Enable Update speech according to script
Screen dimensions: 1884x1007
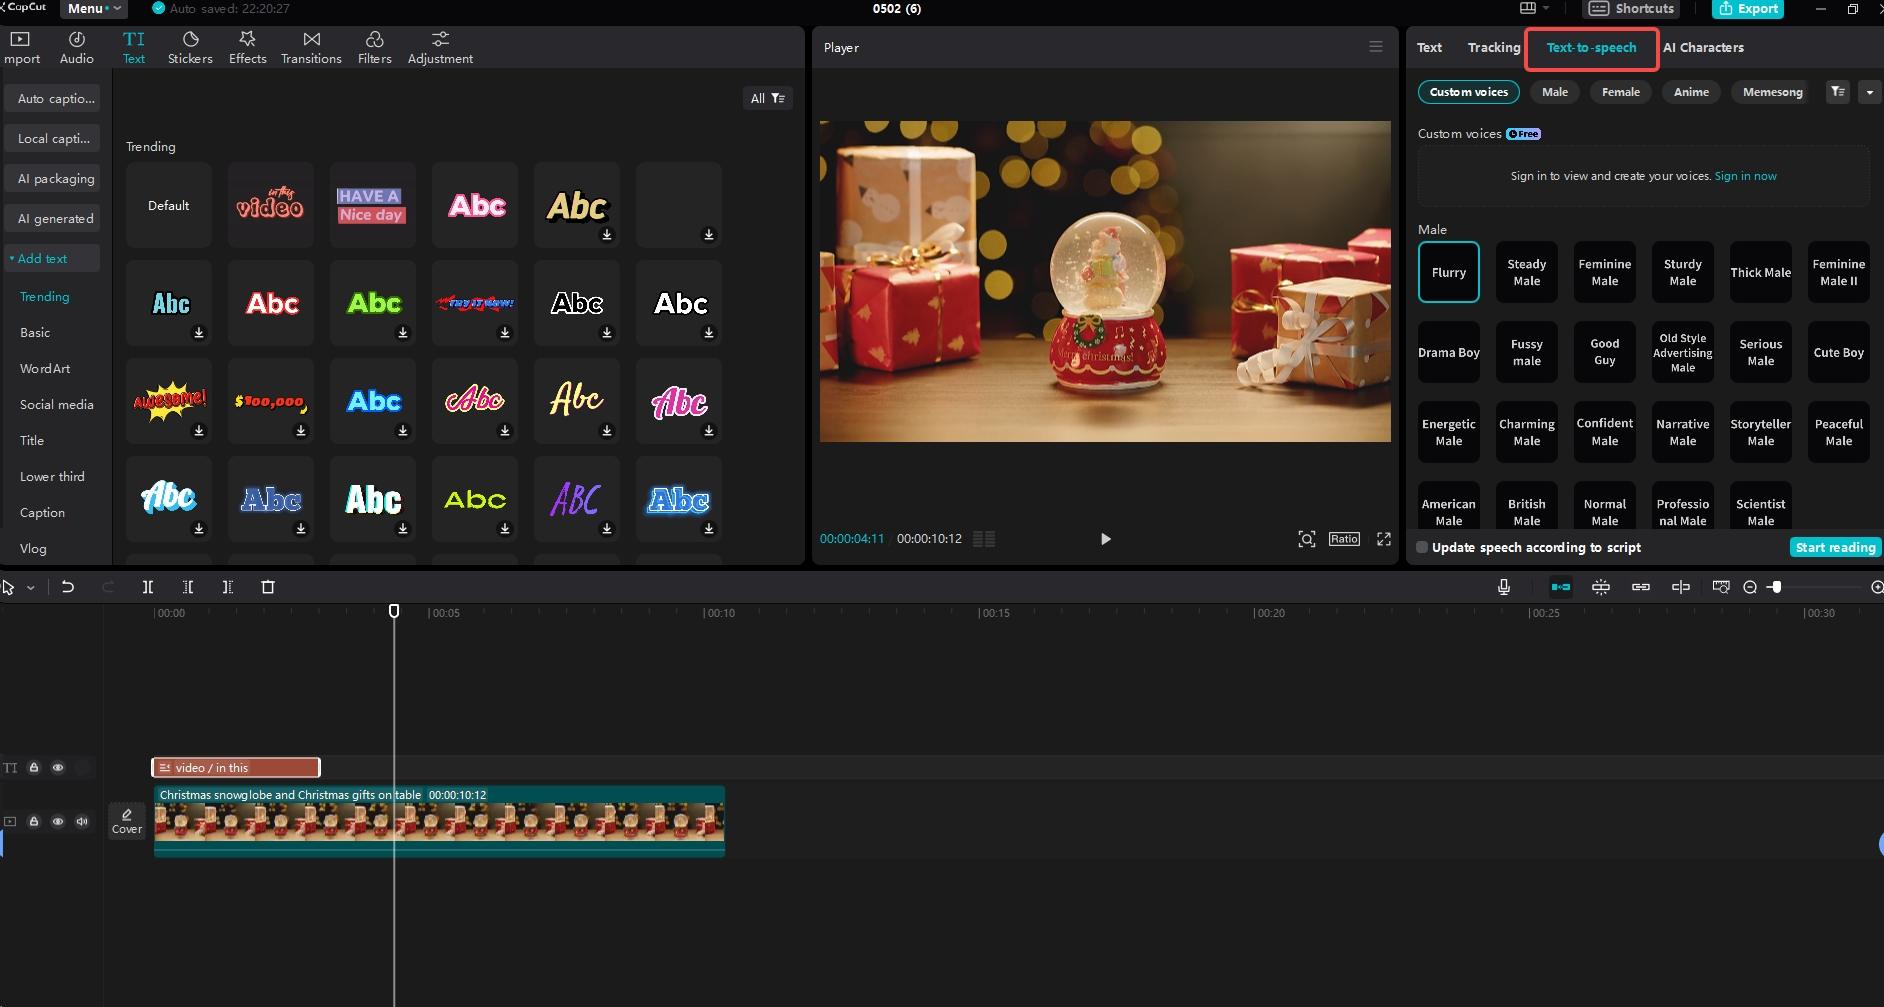[x=1422, y=547]
